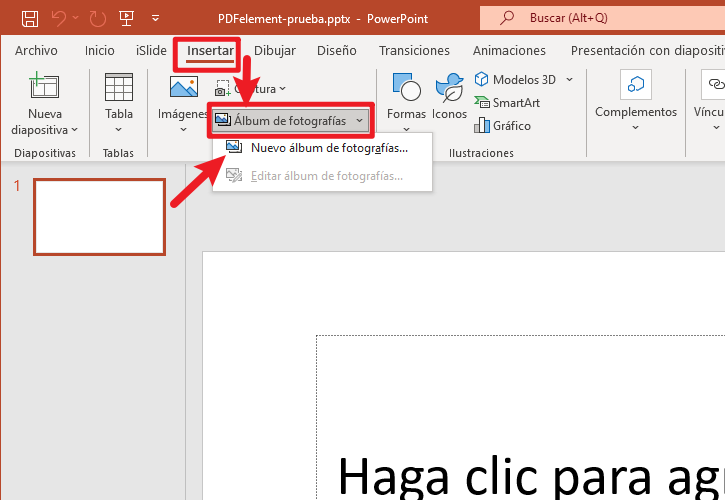
Task: Go to the Transiciones tab
Action: point(414,50)
